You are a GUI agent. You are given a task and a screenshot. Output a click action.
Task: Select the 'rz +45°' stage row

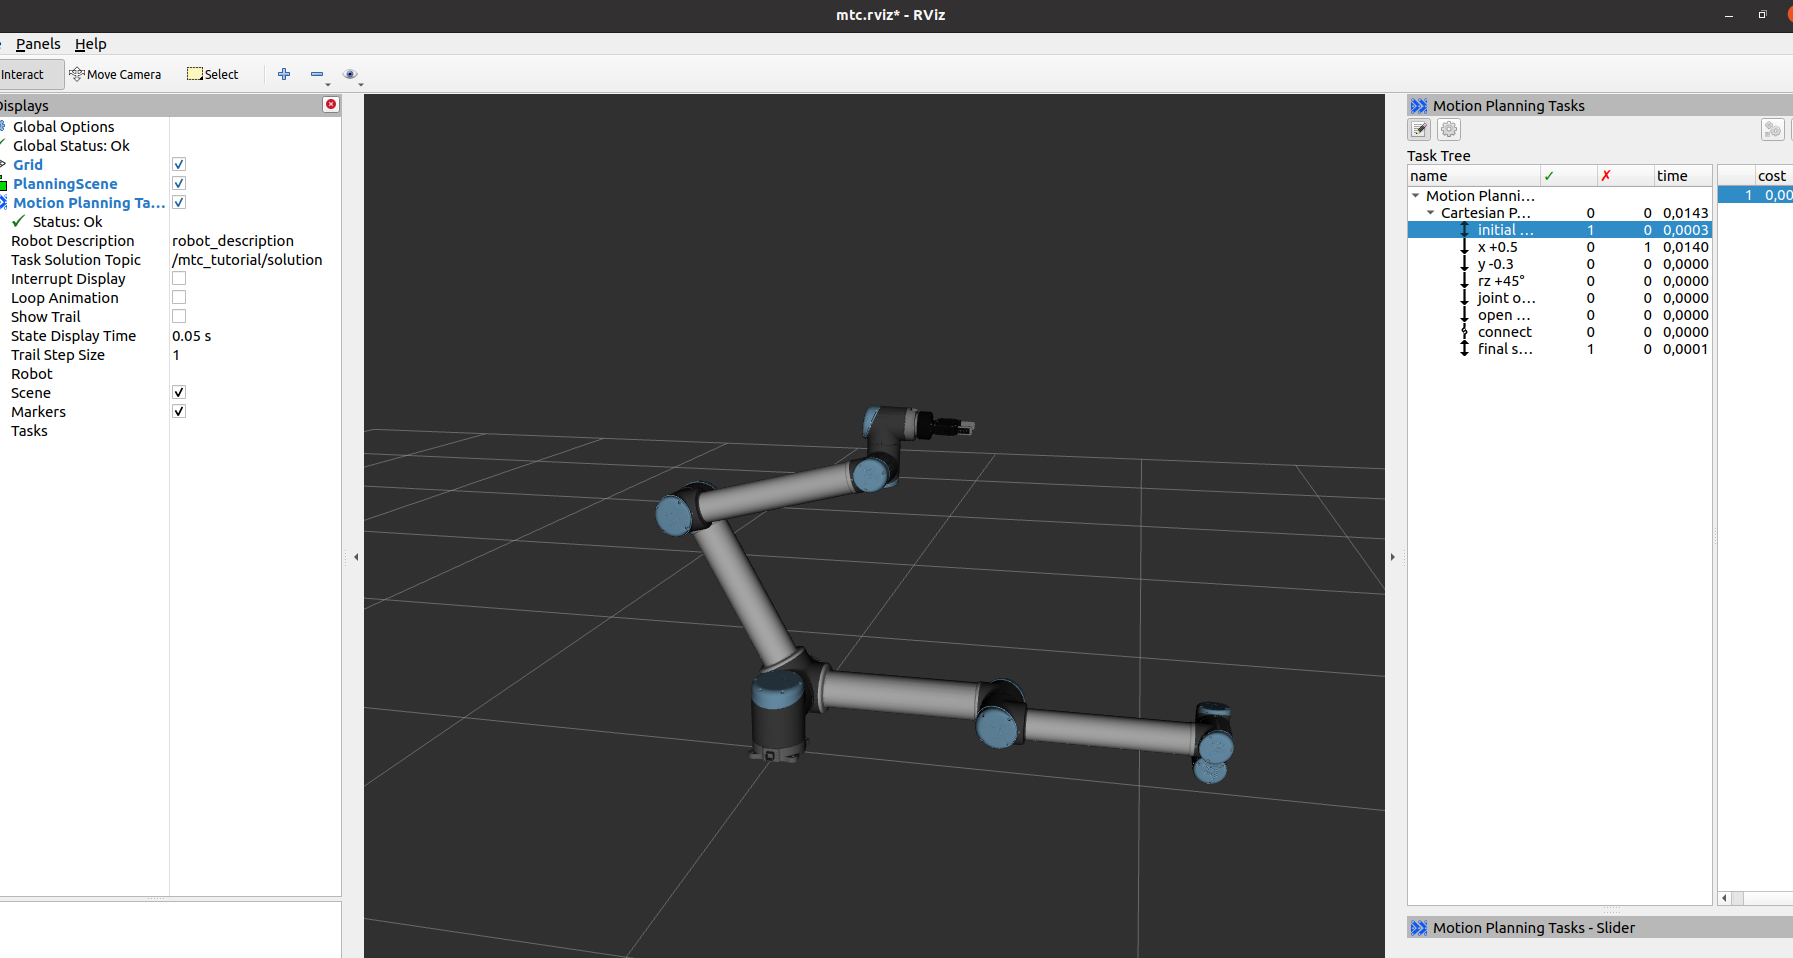[x=1560, y=281]
